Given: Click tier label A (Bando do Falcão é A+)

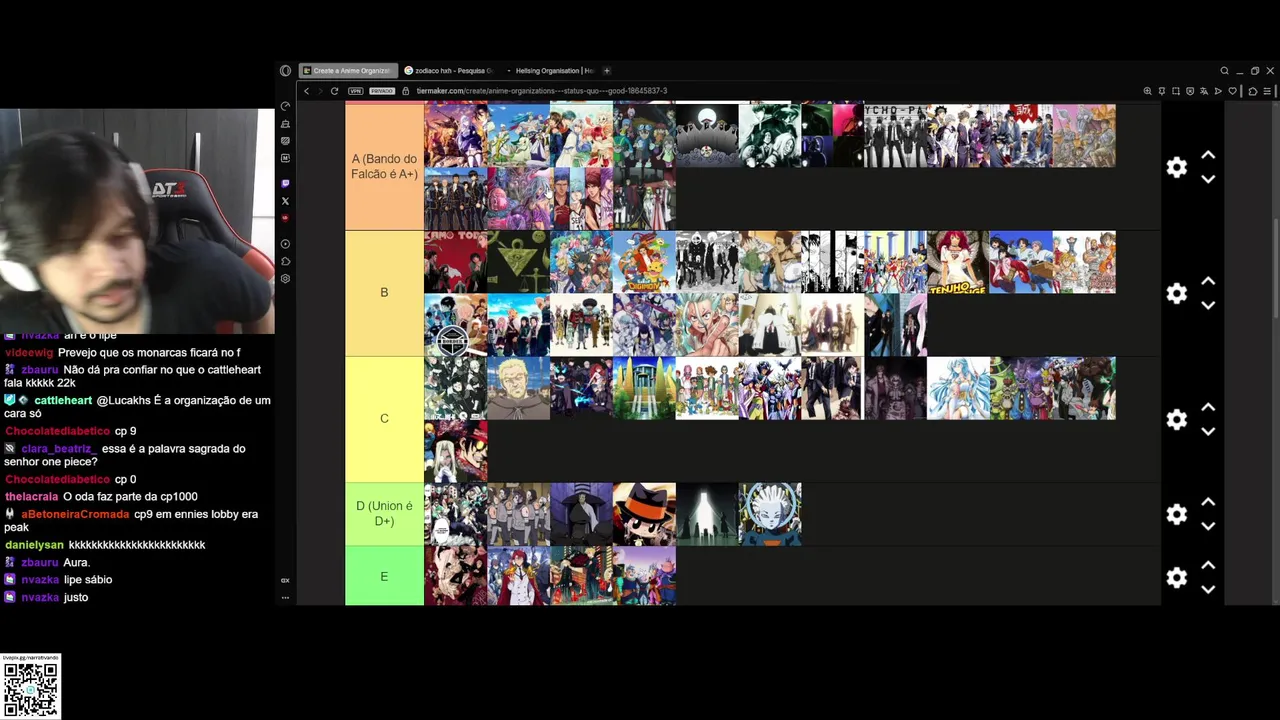Looking at the screenshot, I should click(x=384, y=166).
